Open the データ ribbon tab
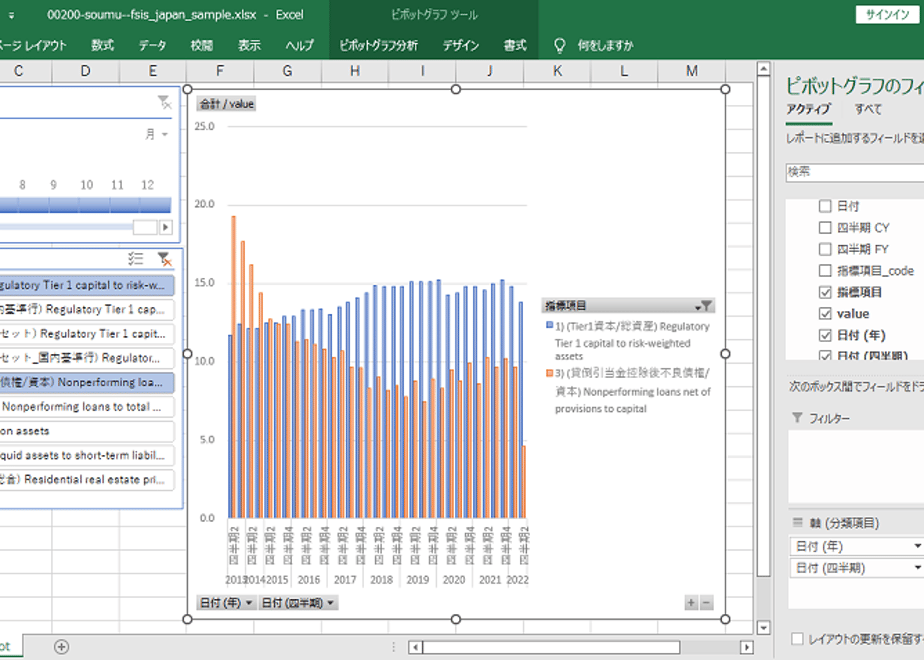The image size is (924, 660). point(152,45)
